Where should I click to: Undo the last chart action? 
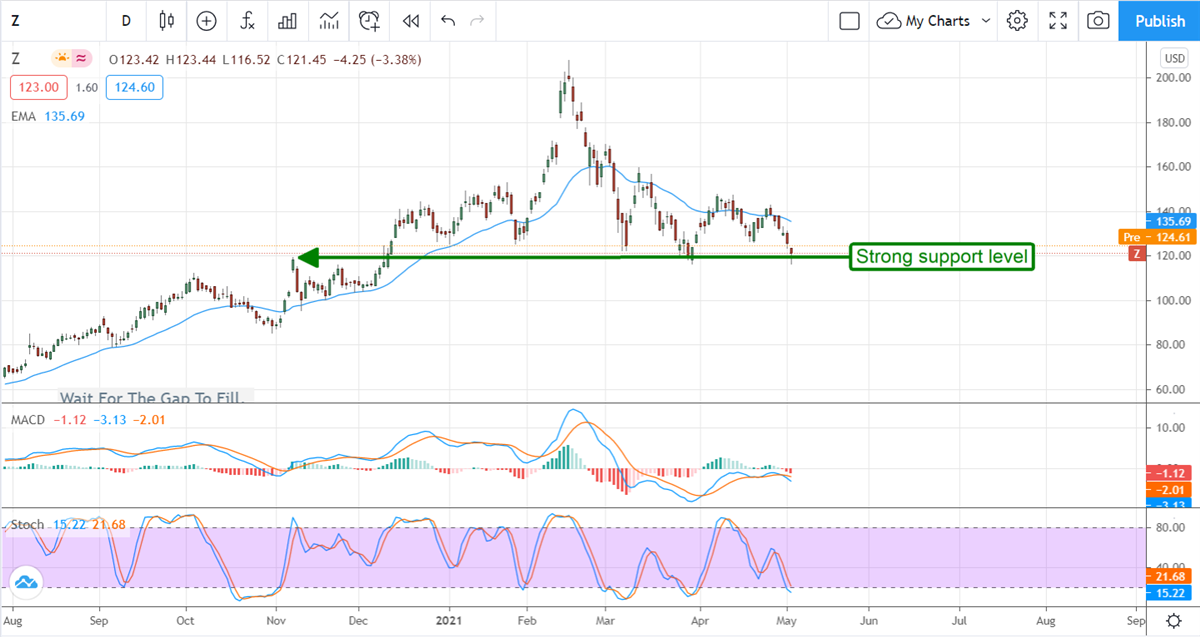click(447, 20)
